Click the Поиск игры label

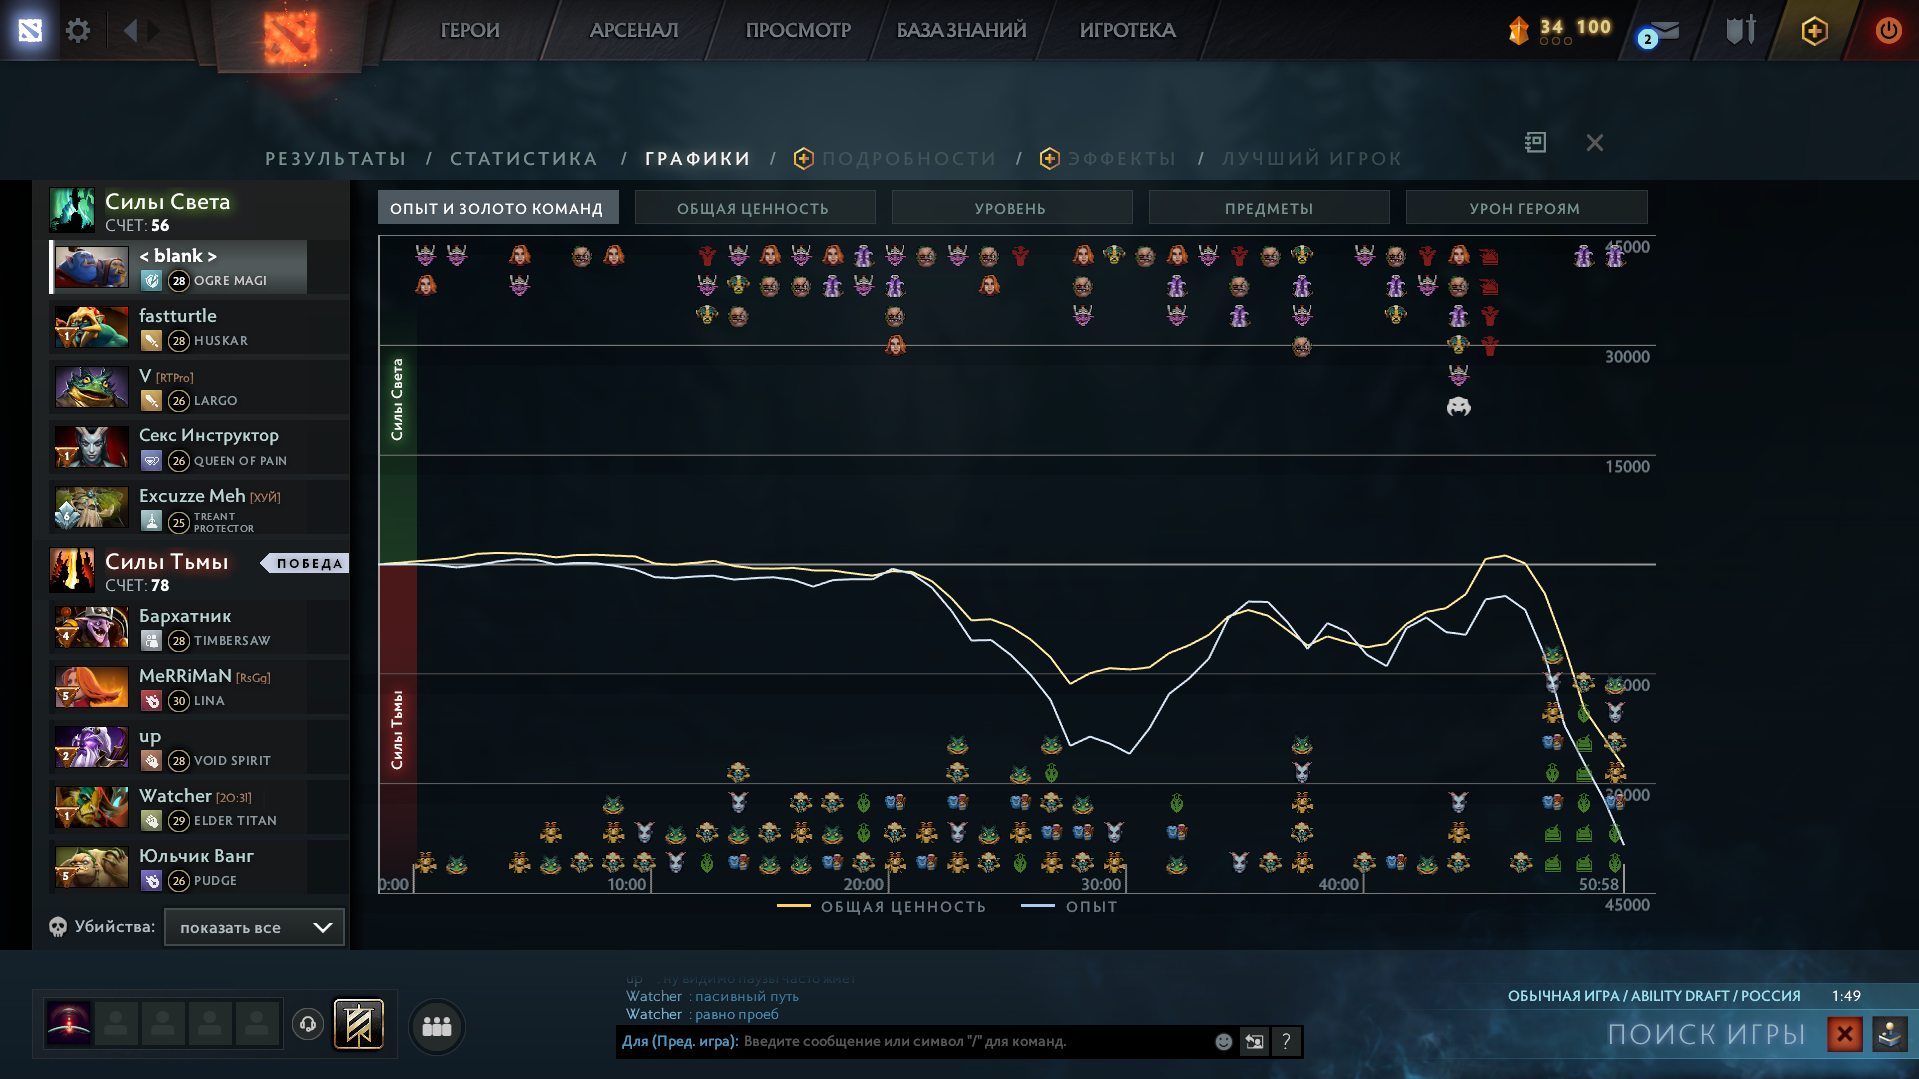(x=1706, y=1034)
